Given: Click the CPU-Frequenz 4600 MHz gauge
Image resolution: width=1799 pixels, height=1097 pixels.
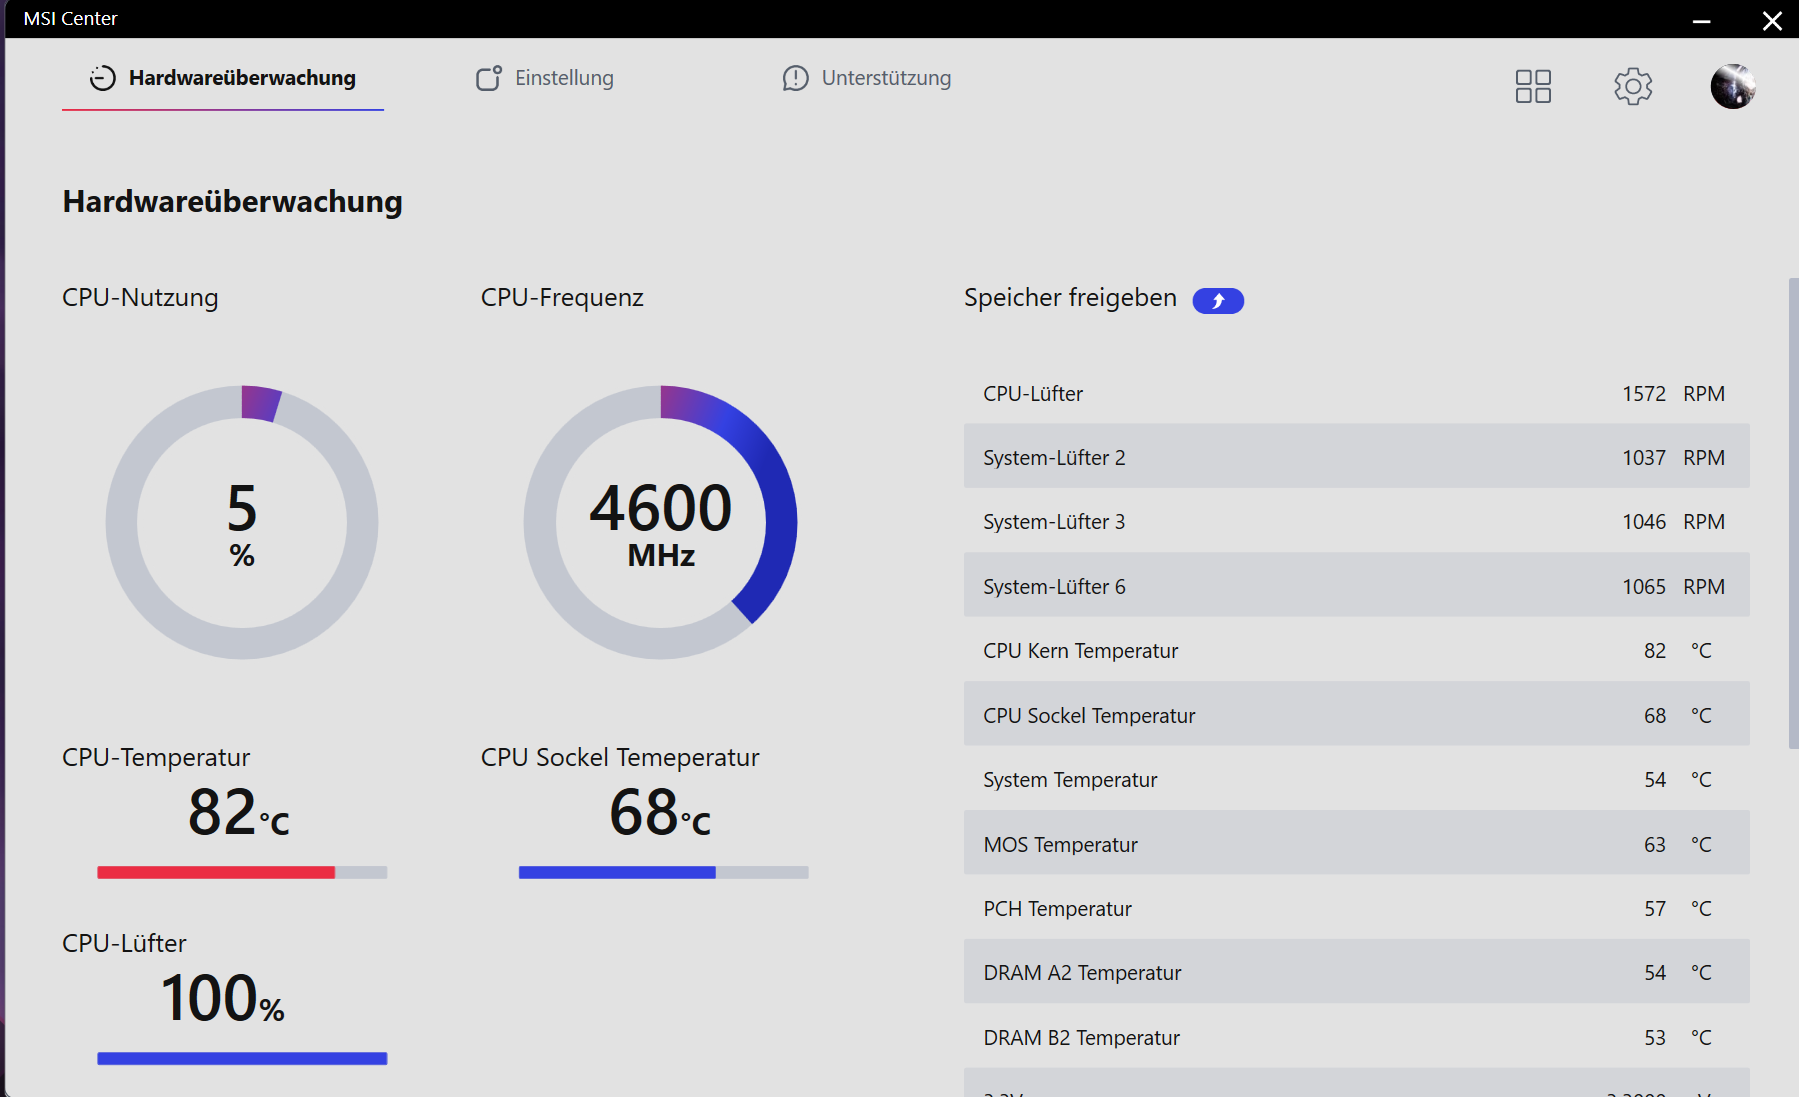Looking at the screenshot, I should [x=660, y=522].
